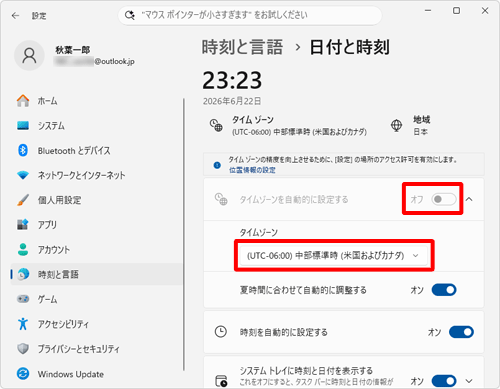500x389 pixels.
Task: Toggle システム トレイに時刻と日付を表示する switch
Action: (x=444, y=381)
